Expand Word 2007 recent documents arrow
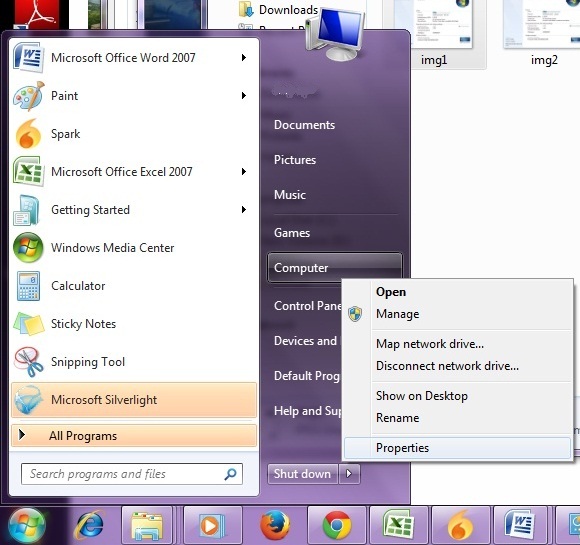 (243, 57)
